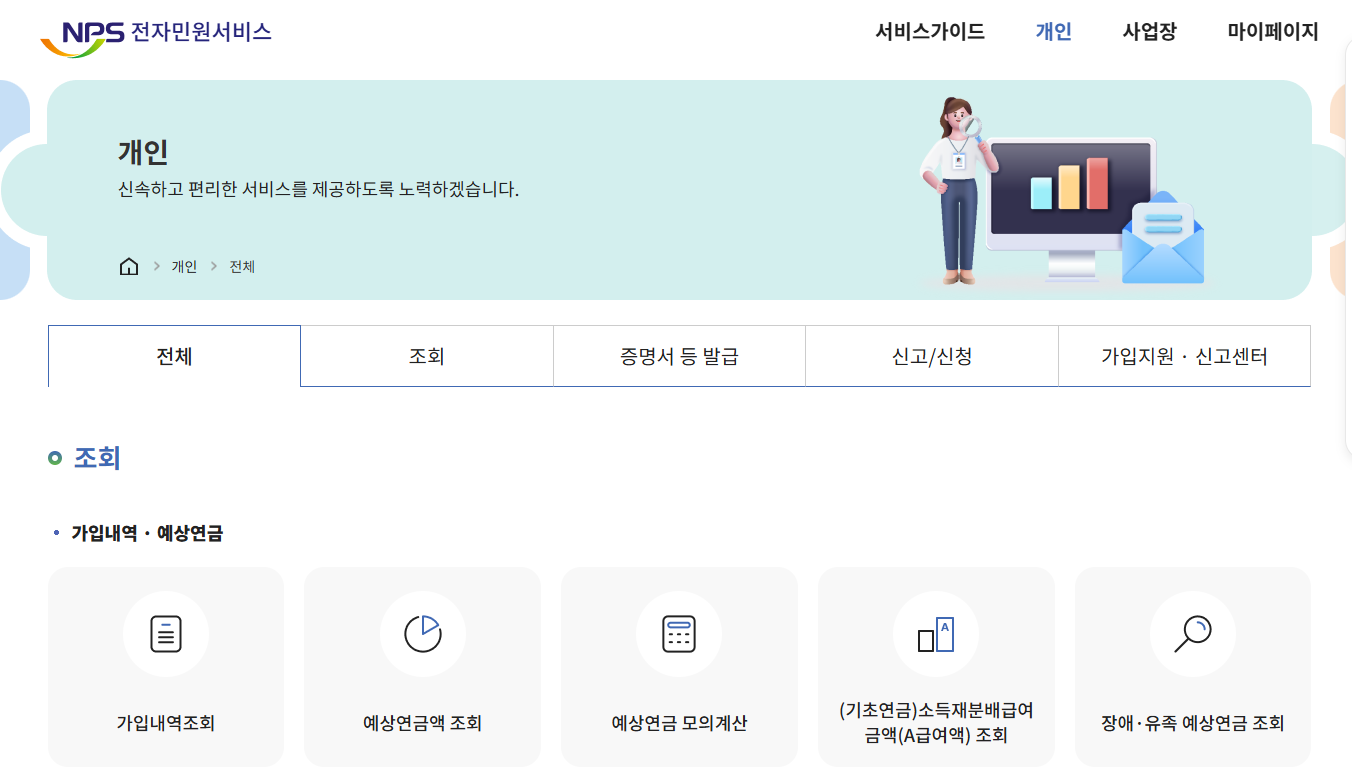This screenshot has width=1352, height=775.
Task: Click the 가입내역조회 document icon
Action: point(166,633)
